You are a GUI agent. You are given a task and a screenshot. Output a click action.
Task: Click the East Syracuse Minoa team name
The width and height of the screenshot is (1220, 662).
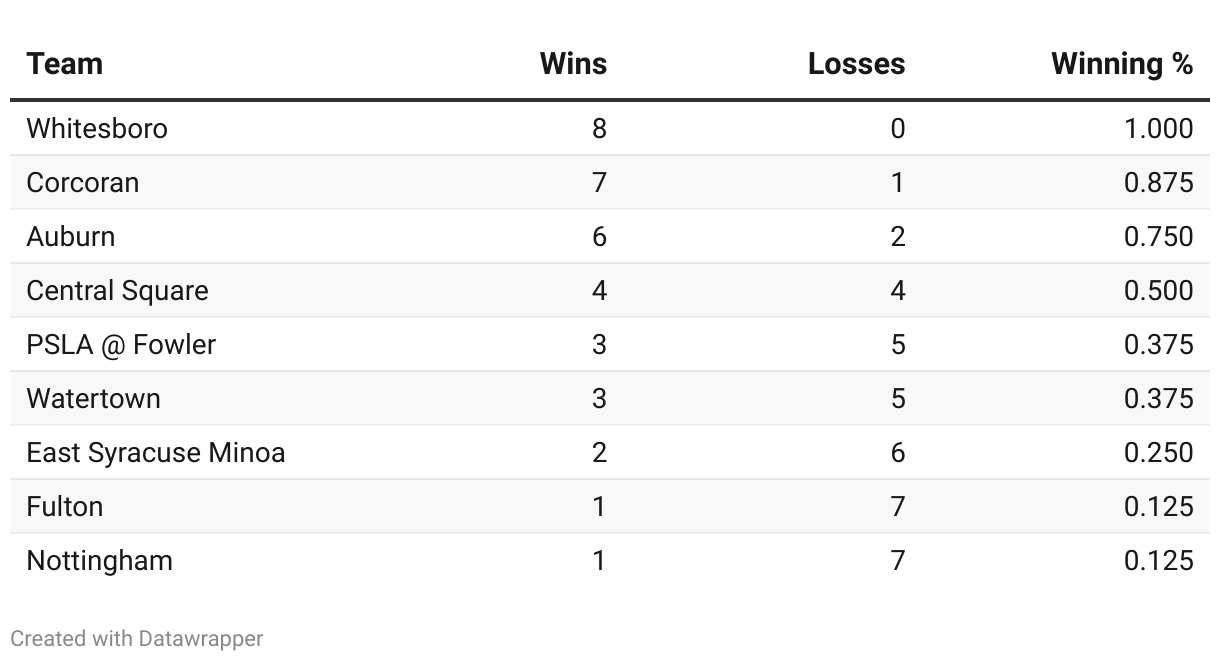click(x=156, y=453)
